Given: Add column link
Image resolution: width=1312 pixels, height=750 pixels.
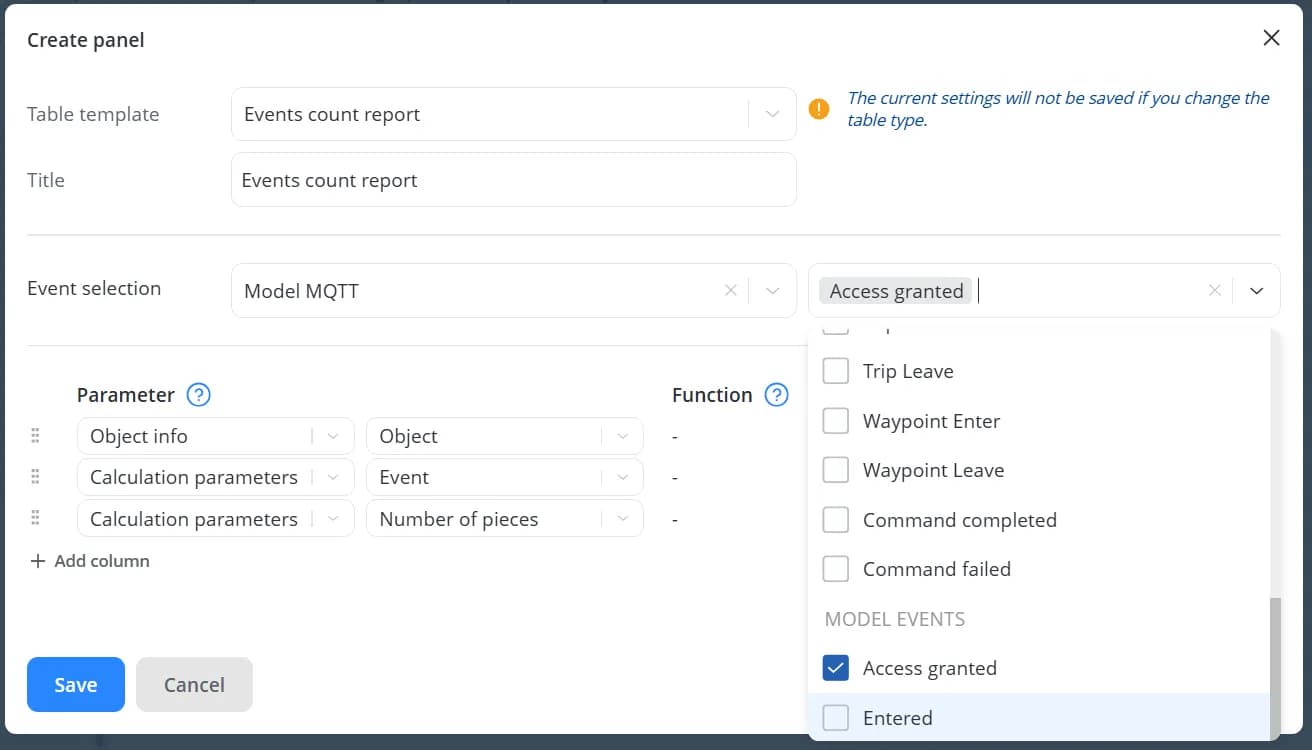Looking at the screenshot, I should [90, 561].
